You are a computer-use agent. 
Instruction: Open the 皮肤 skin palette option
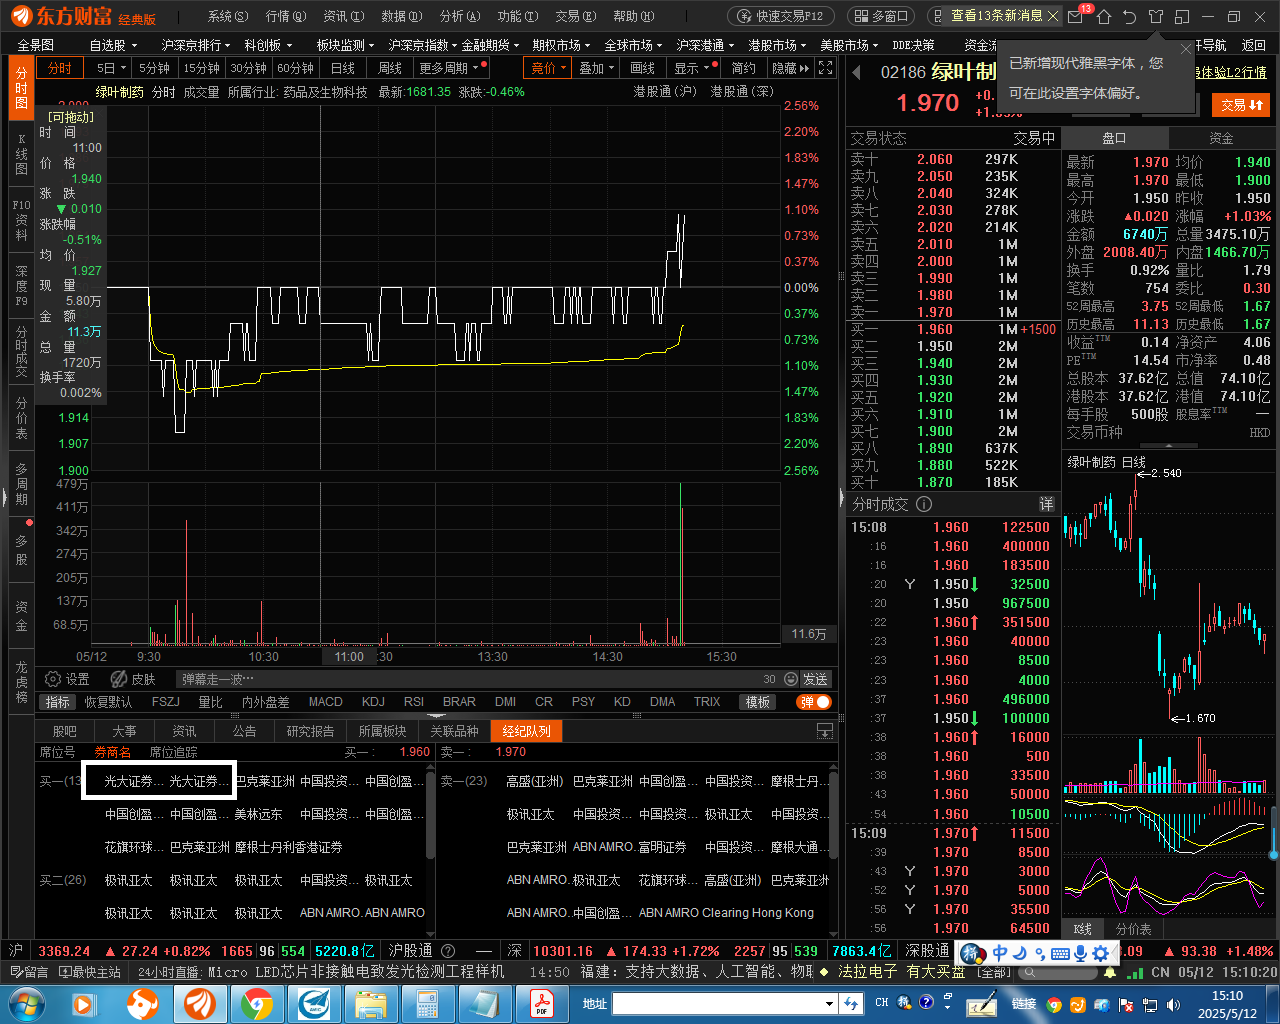point(133,679)
